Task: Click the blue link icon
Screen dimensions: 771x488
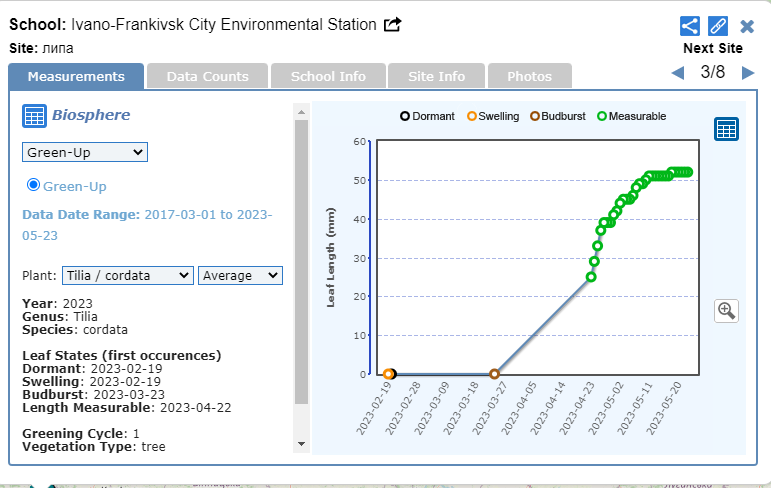Action: [718, 26]
